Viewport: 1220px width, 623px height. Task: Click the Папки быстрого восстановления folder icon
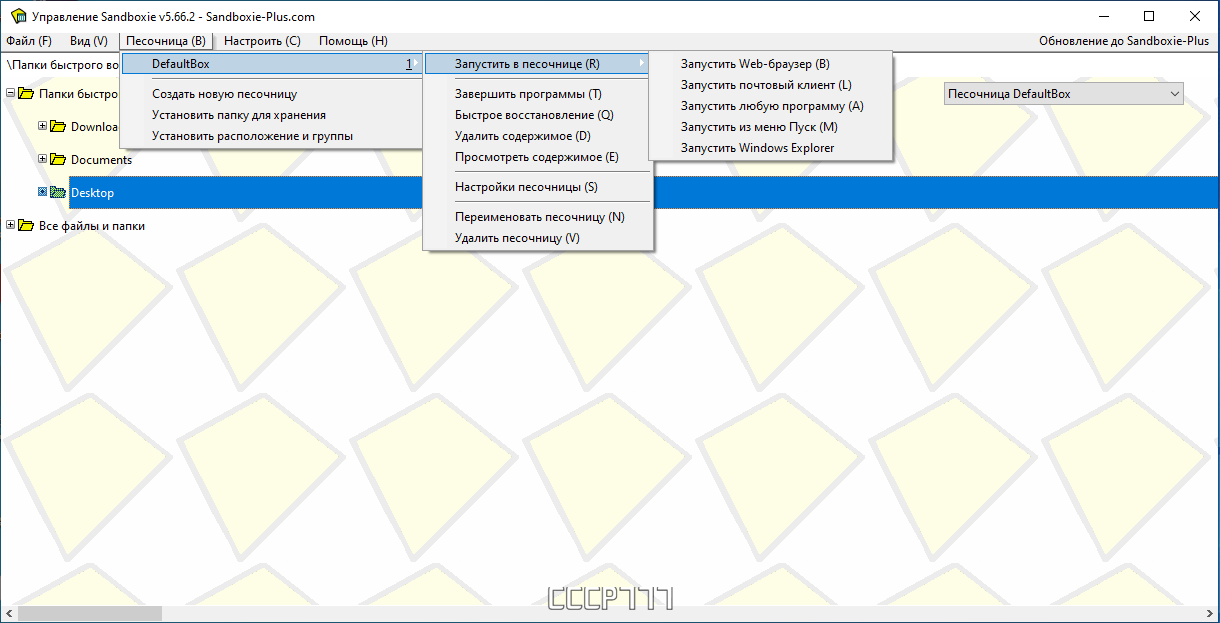[26, 93]
